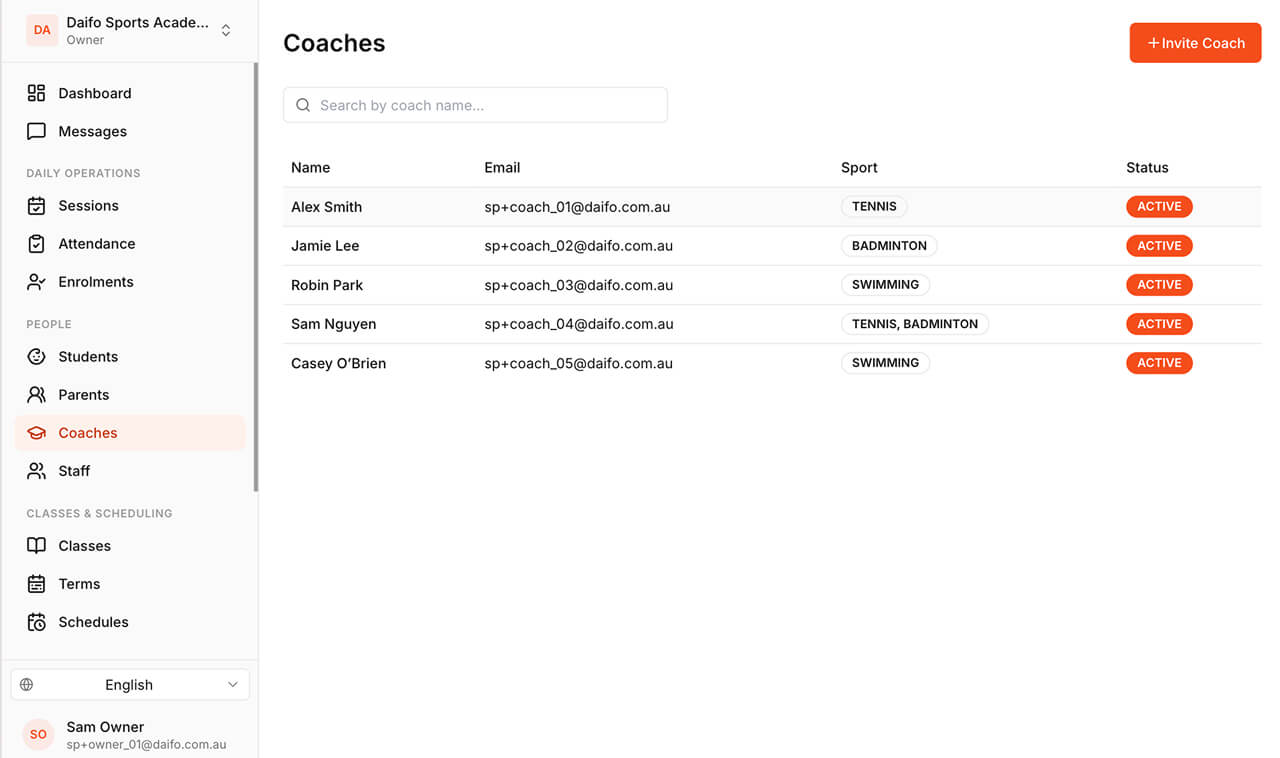This screenshot has height=758, width=1280.
Task: Click the Attendance clipboard icon
Action: (x=36, y=244)
